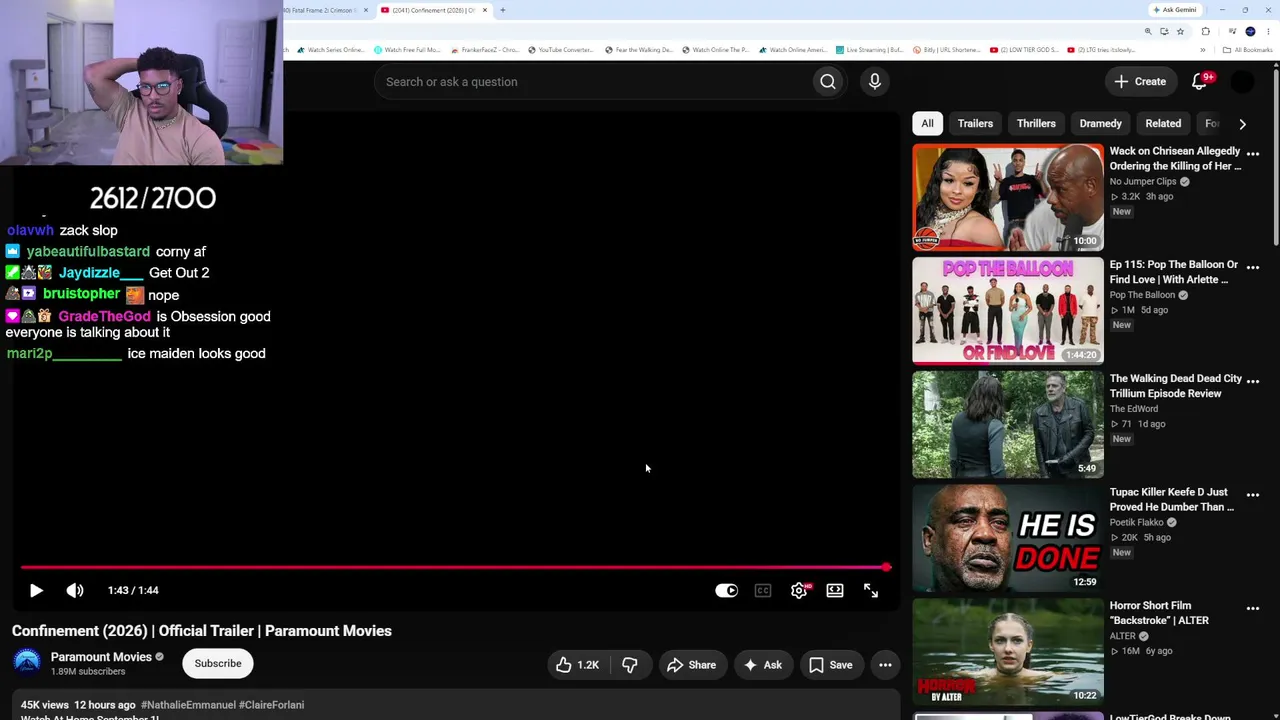
Task: Click the page vertical scrollbar
Action: [x=1275, y=160]
